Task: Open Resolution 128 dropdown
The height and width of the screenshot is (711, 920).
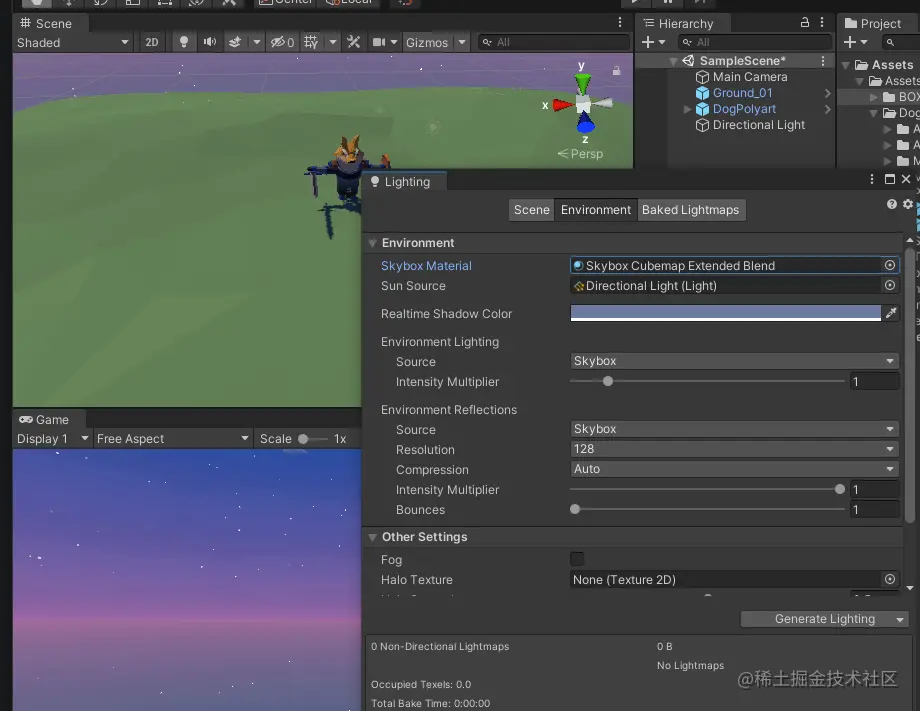Action: pos(735,449)
